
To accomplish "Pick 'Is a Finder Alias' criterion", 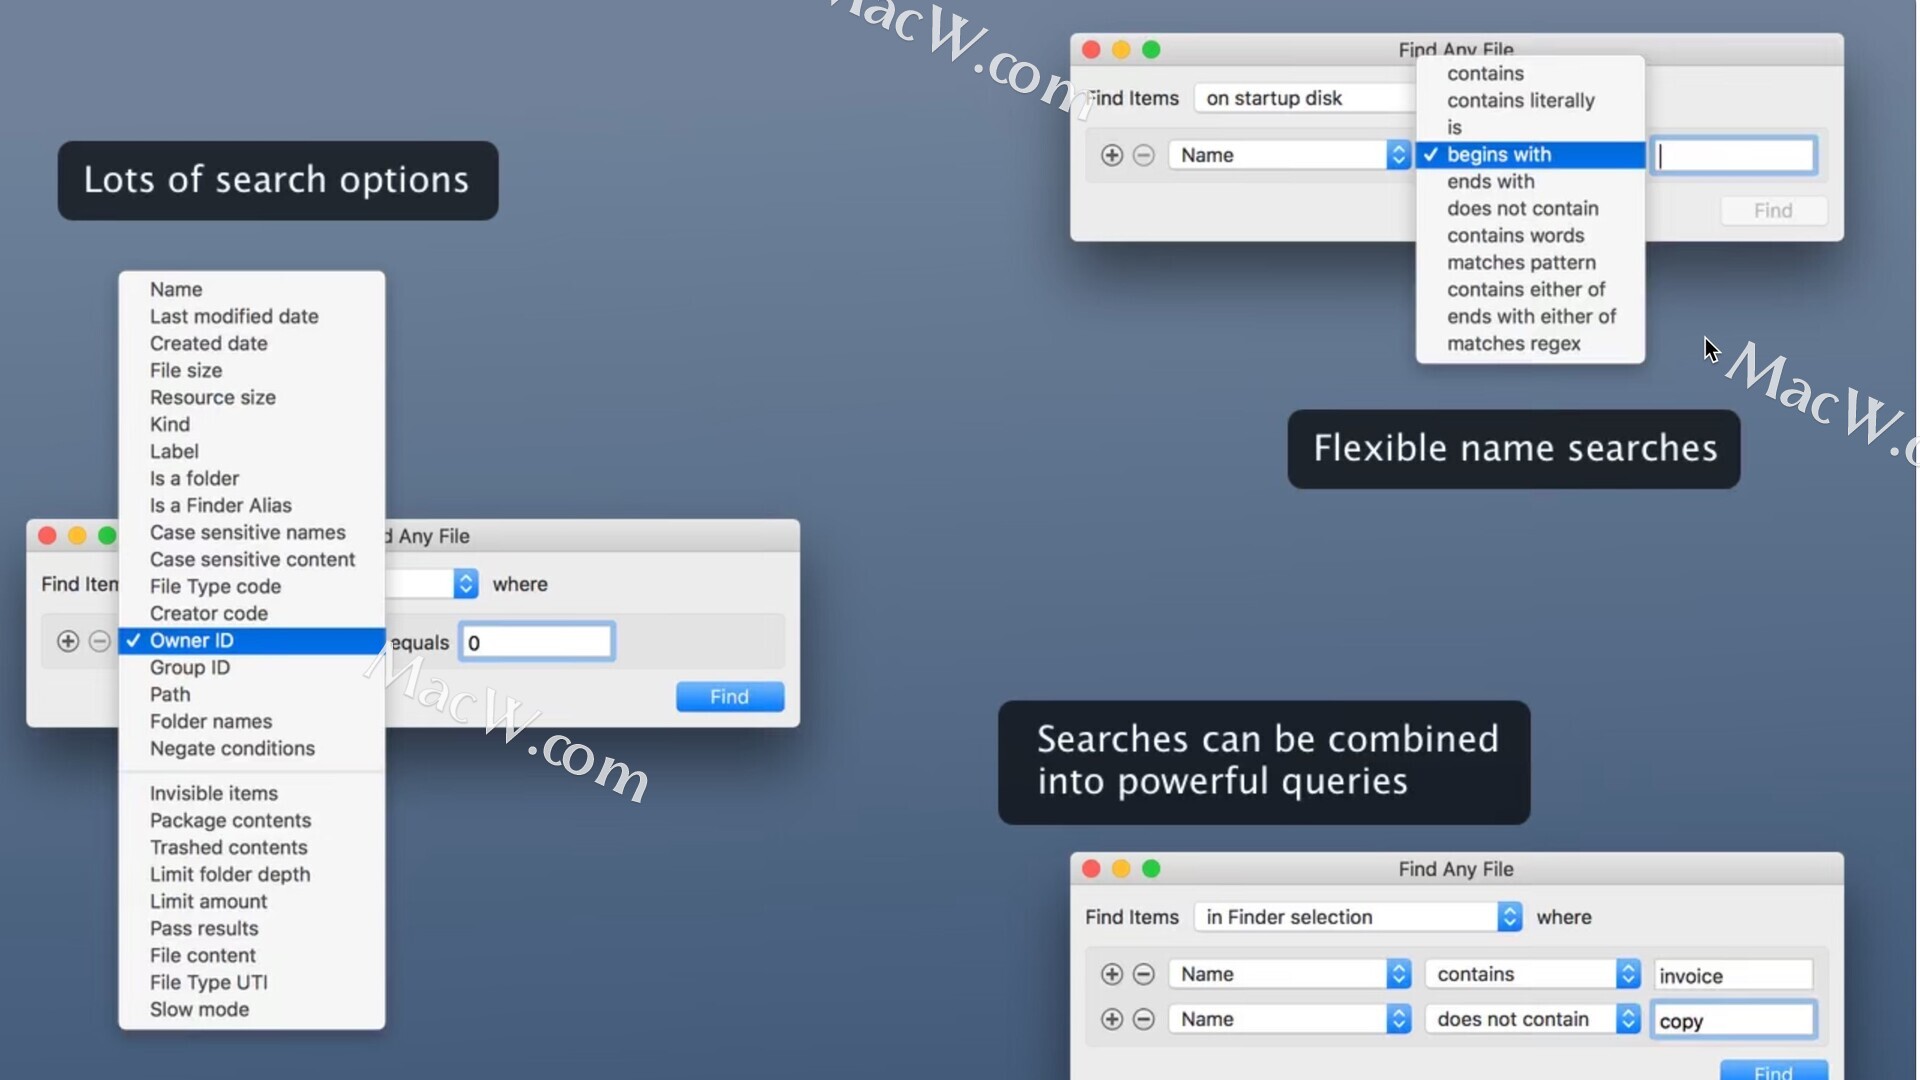I will (251, 505).
